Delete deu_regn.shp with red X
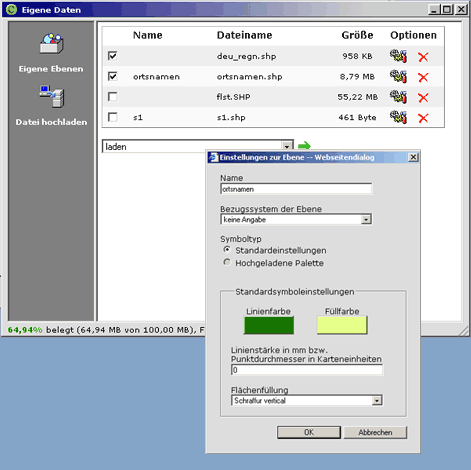 (423, 57)
